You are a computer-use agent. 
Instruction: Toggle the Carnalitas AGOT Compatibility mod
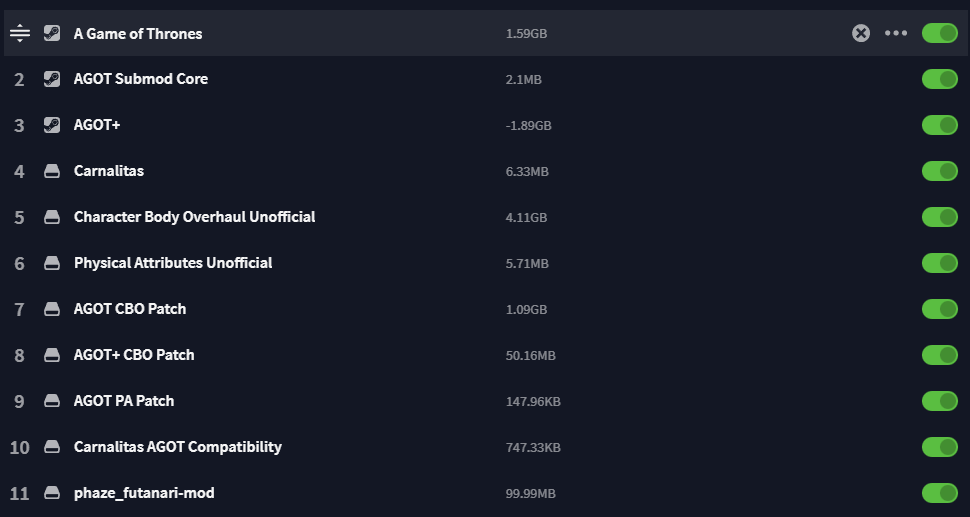point(940,446)
